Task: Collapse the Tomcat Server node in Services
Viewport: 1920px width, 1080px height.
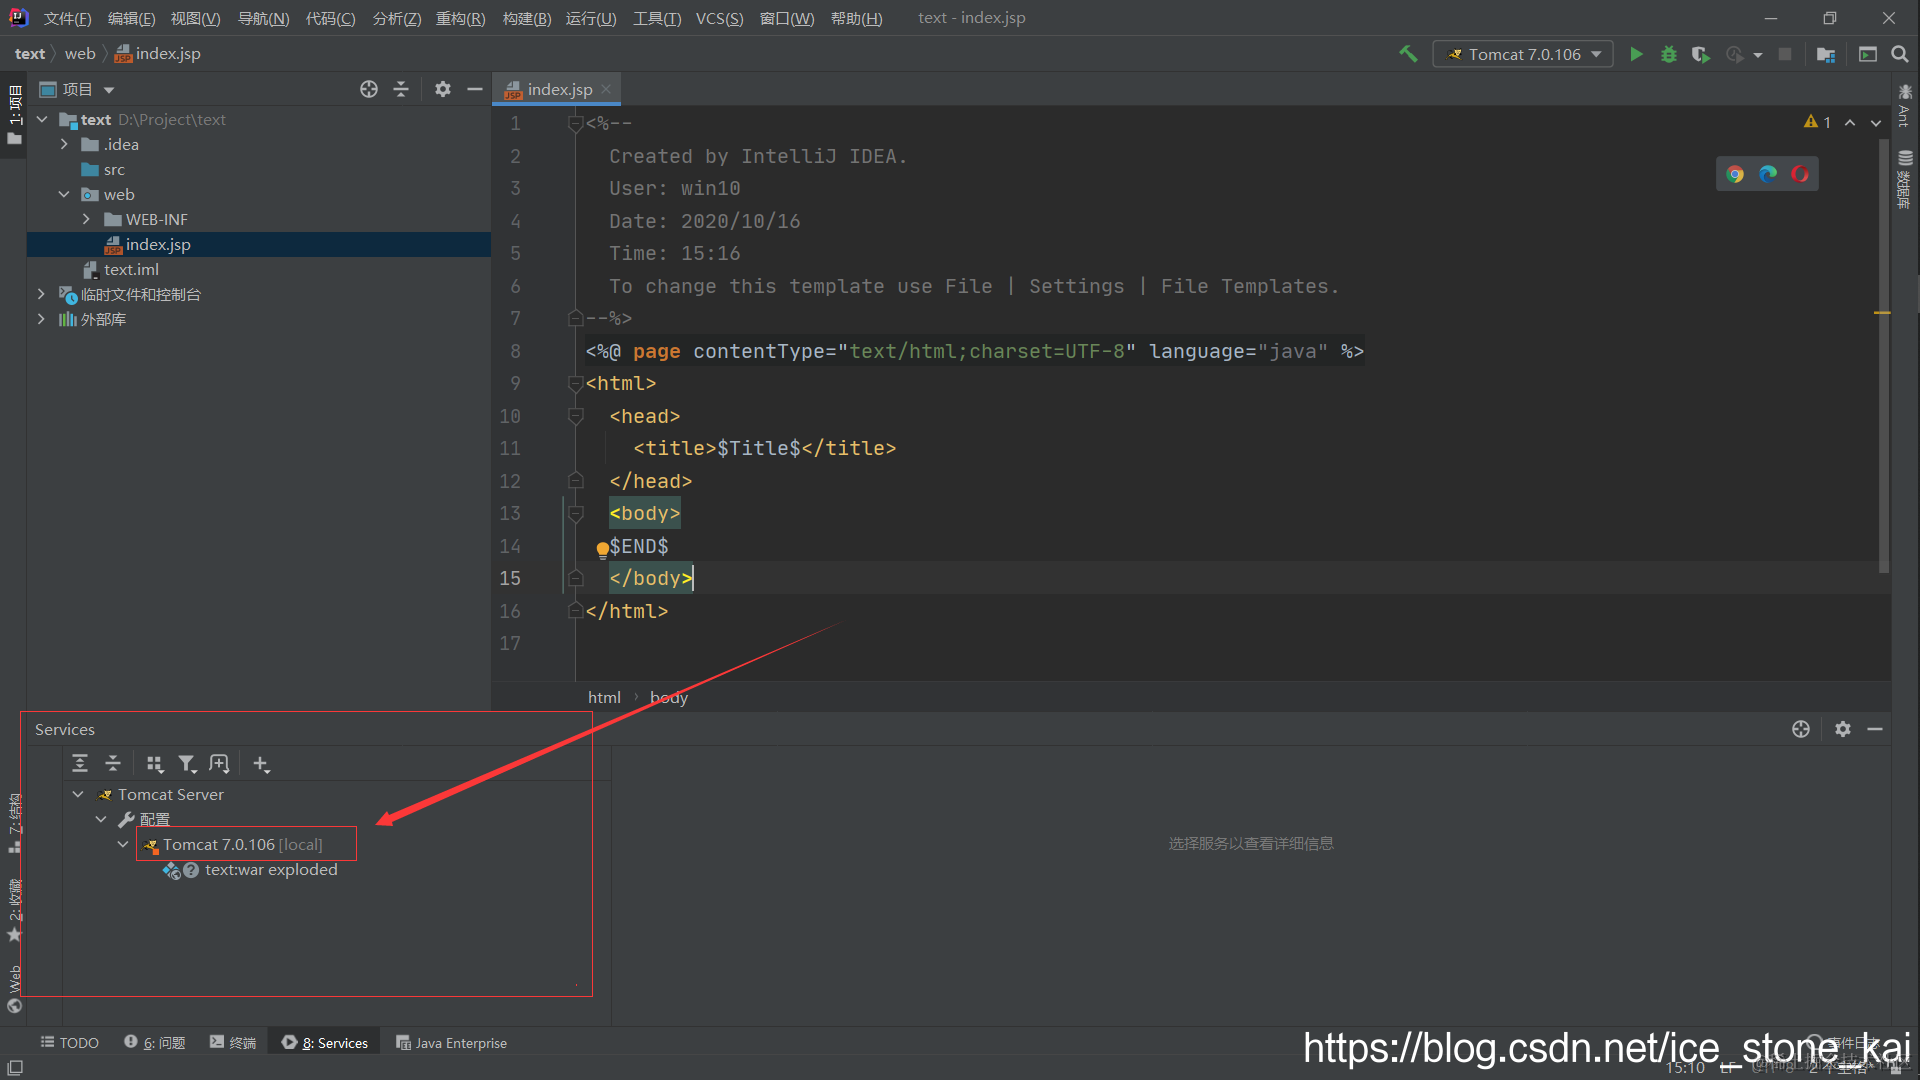Action: (x=78, y=794)
